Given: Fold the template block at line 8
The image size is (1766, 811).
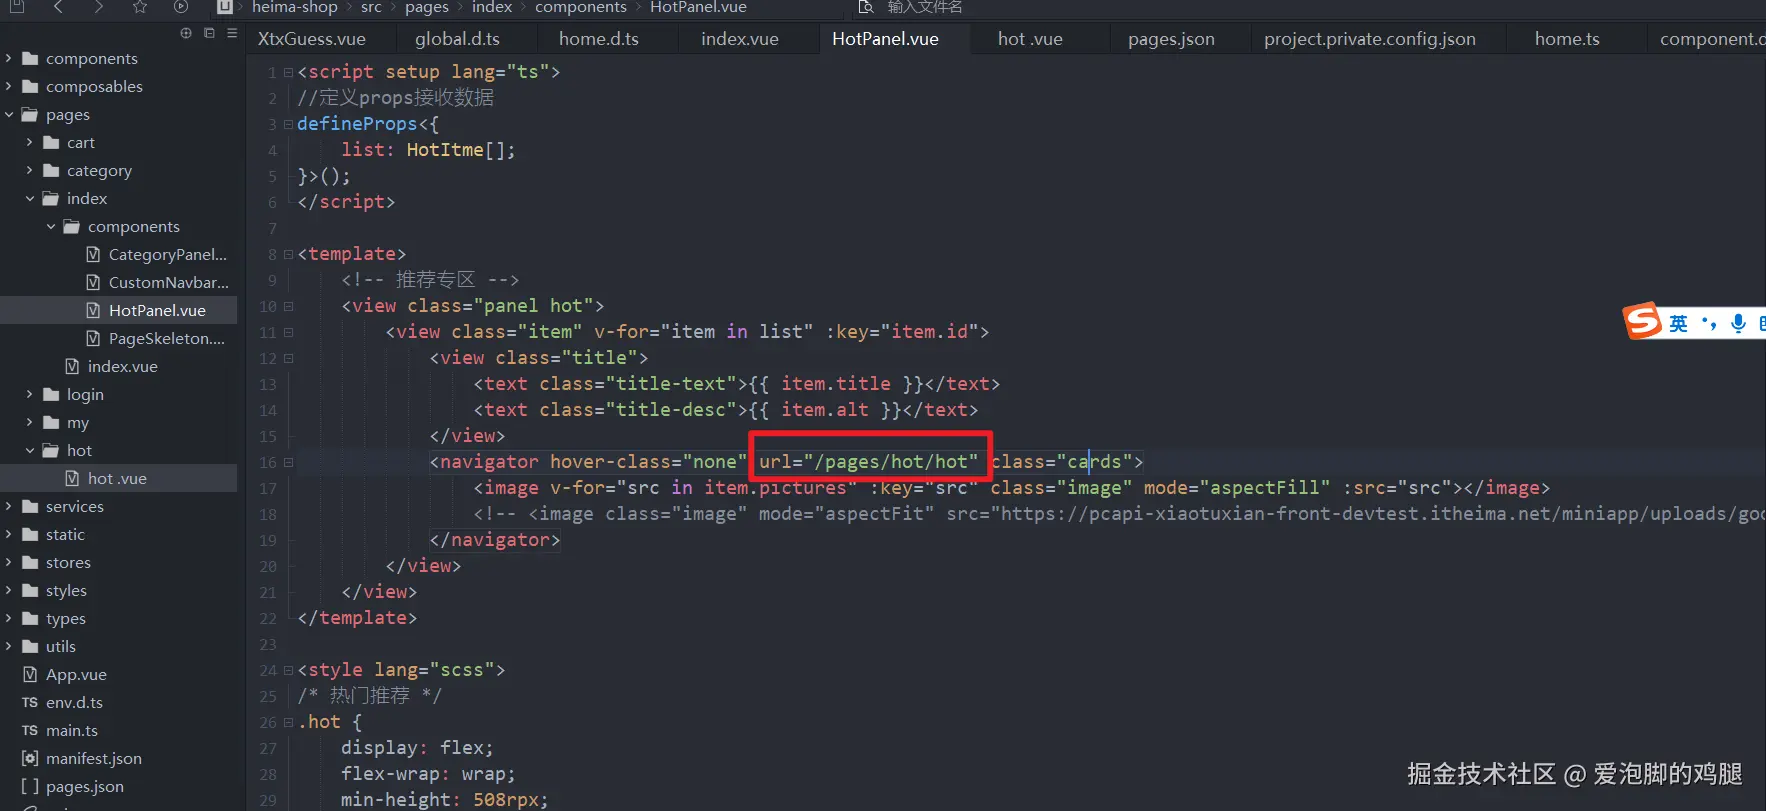Looking at the screenshot, I should pos(288,254).
